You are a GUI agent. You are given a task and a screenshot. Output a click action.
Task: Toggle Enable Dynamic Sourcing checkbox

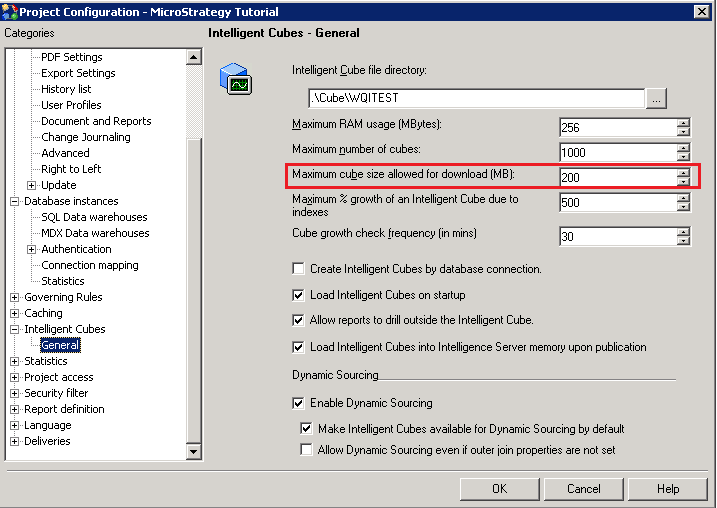pos(299,403)
